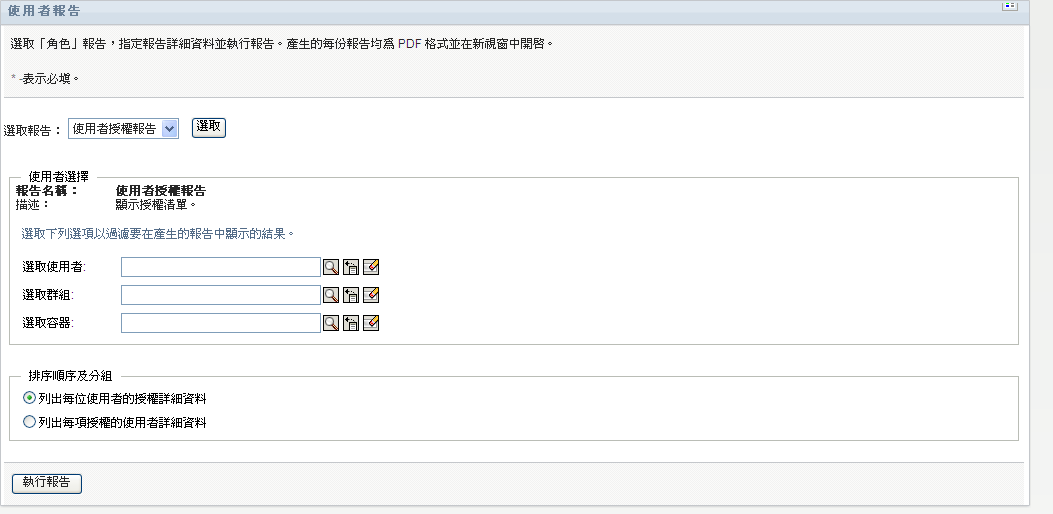Open history list icon for 選取容器
The height and width of the screenshot is (514, 1053).
point(351,323)
